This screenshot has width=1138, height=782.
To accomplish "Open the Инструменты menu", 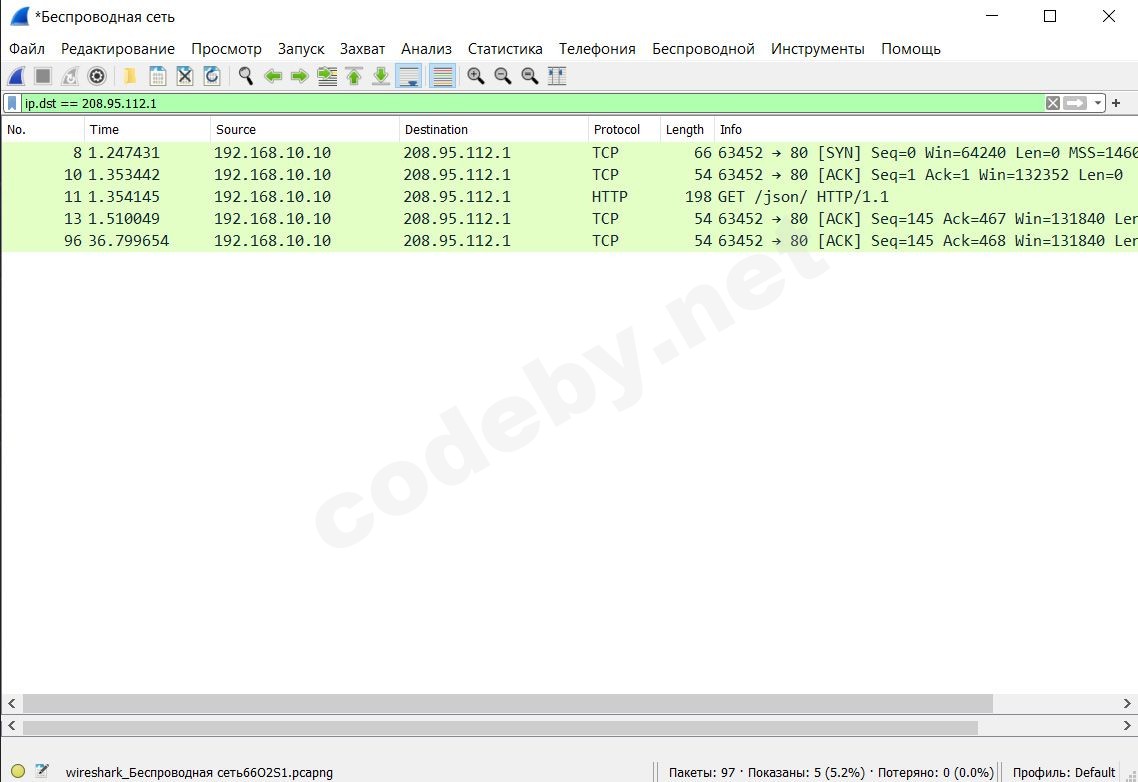I will coord(818,49).
